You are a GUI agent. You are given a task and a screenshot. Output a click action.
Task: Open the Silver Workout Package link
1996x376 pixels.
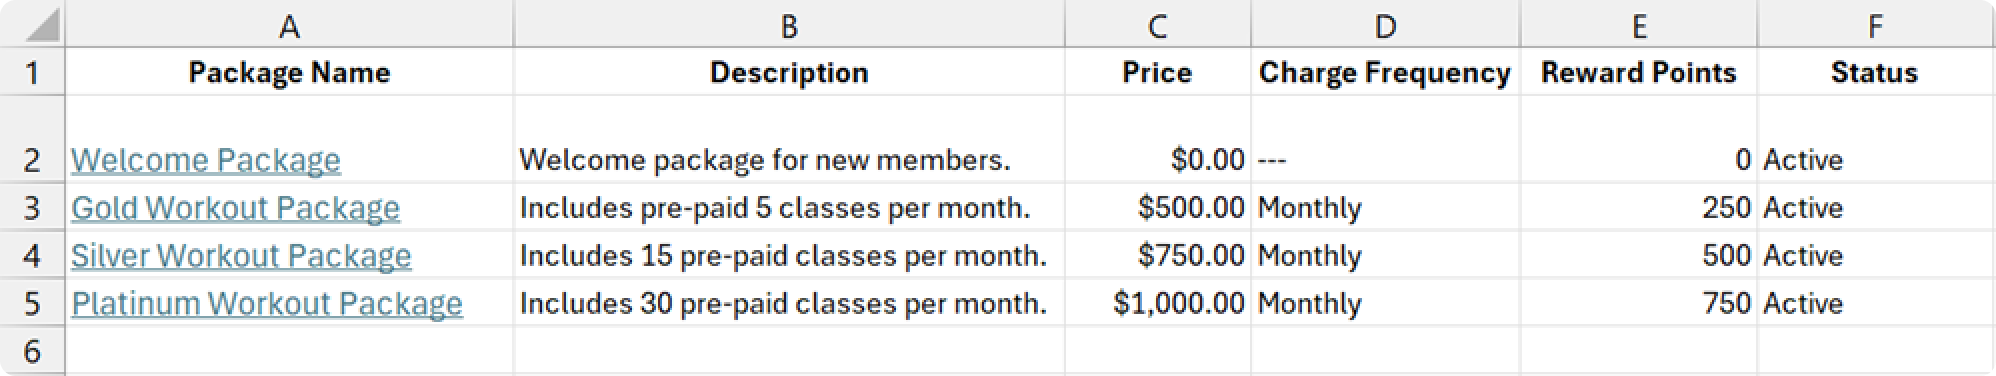pos(241,256)
